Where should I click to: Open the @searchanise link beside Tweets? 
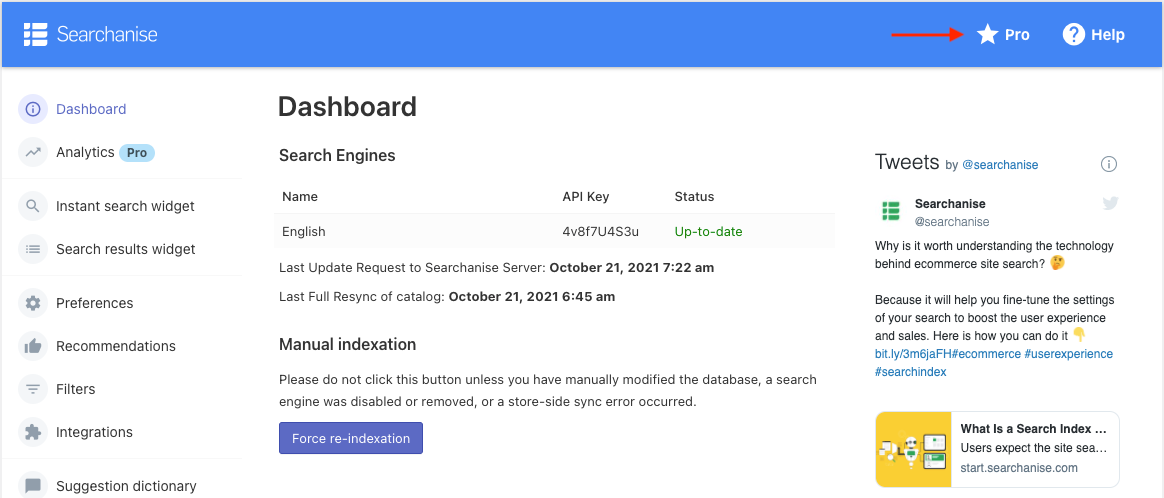pyautogui.click(x=1000, y=165)
